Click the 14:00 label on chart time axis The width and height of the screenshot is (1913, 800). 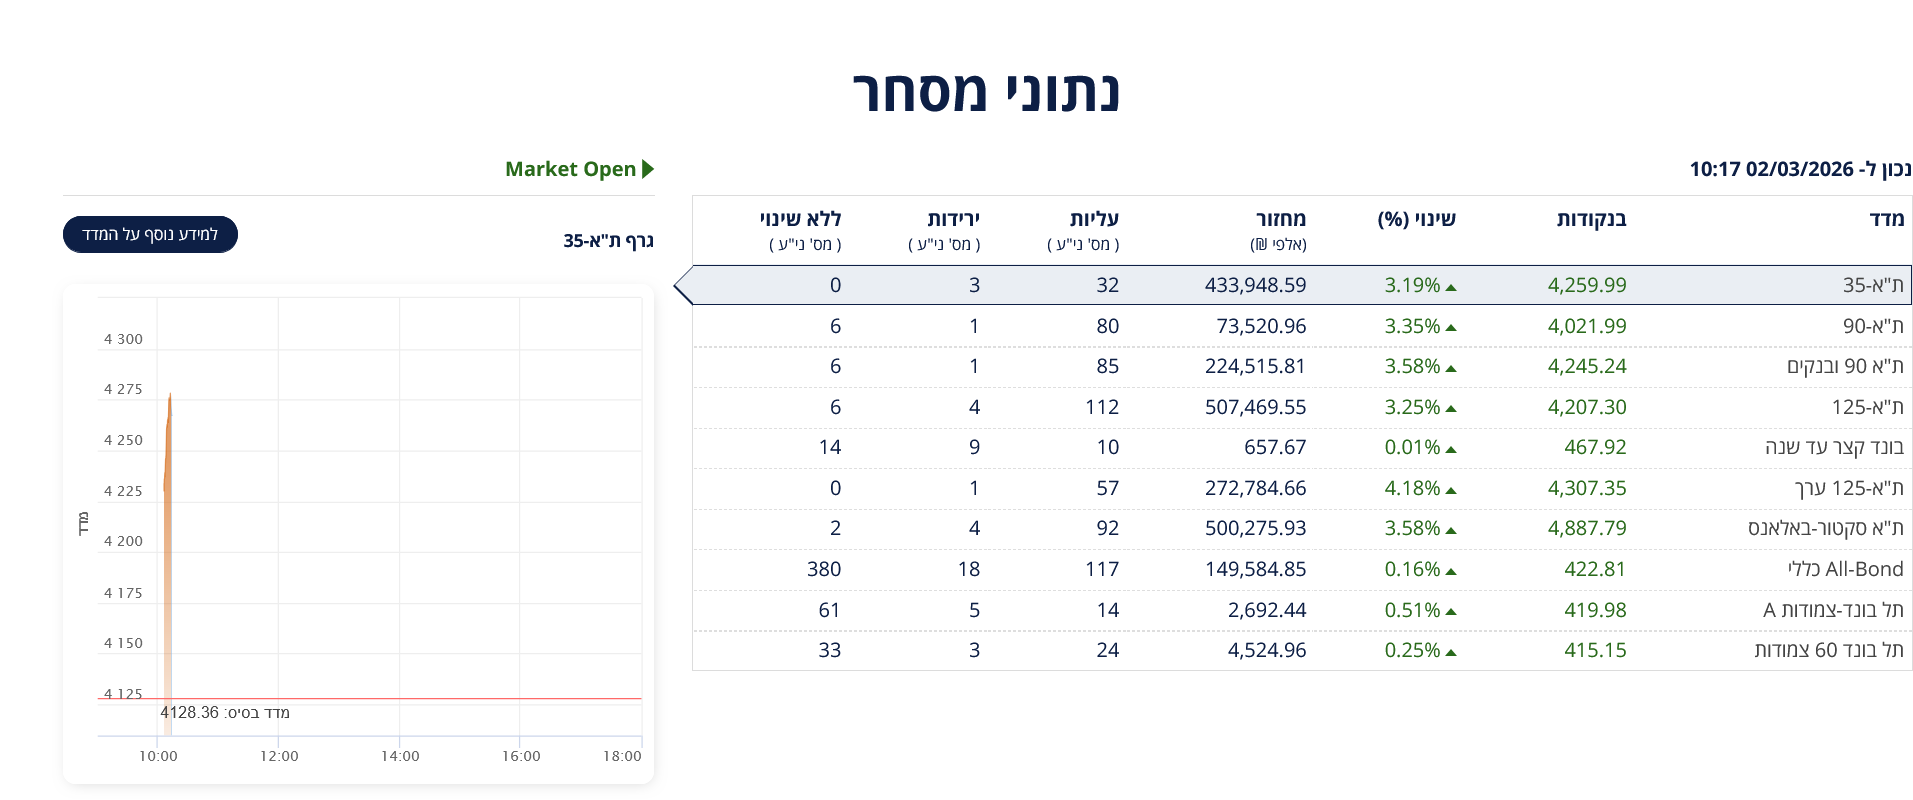coord(400,756)
